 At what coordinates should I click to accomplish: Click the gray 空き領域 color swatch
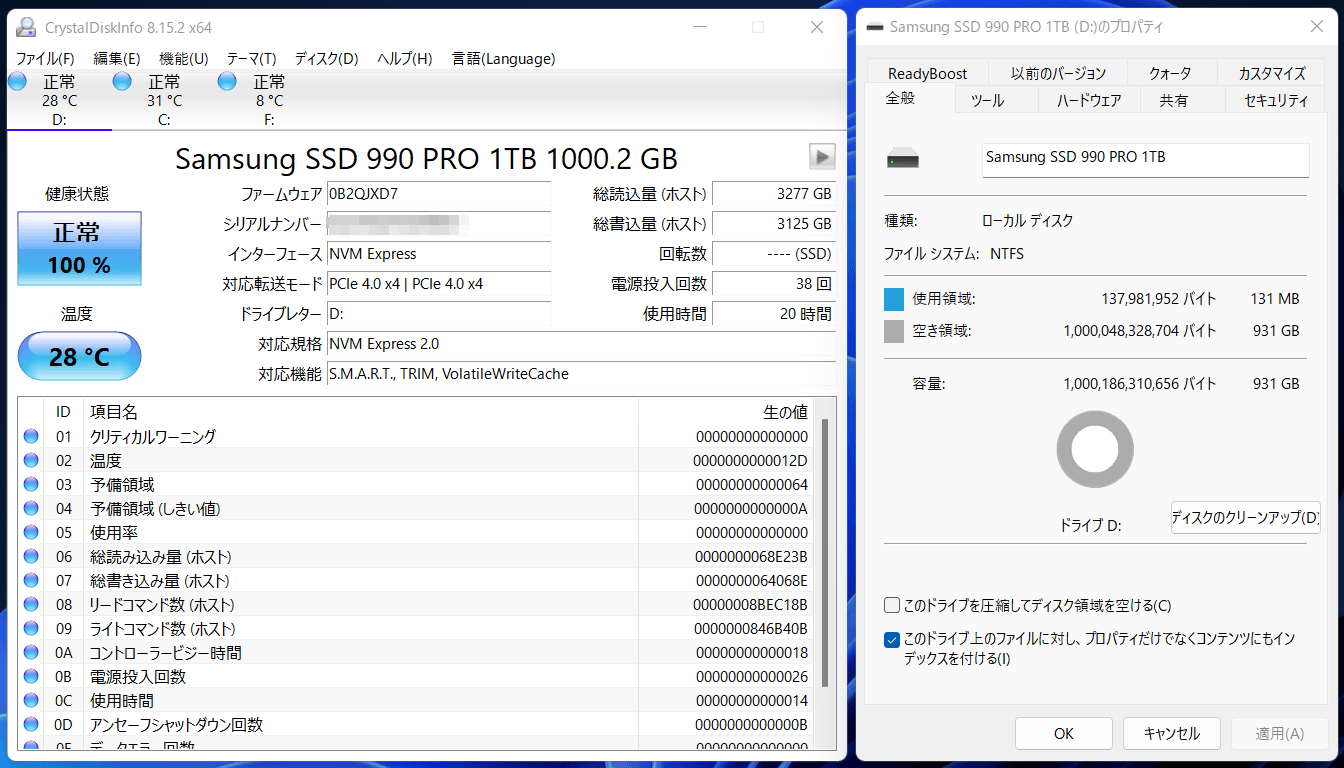click(894, 331)
